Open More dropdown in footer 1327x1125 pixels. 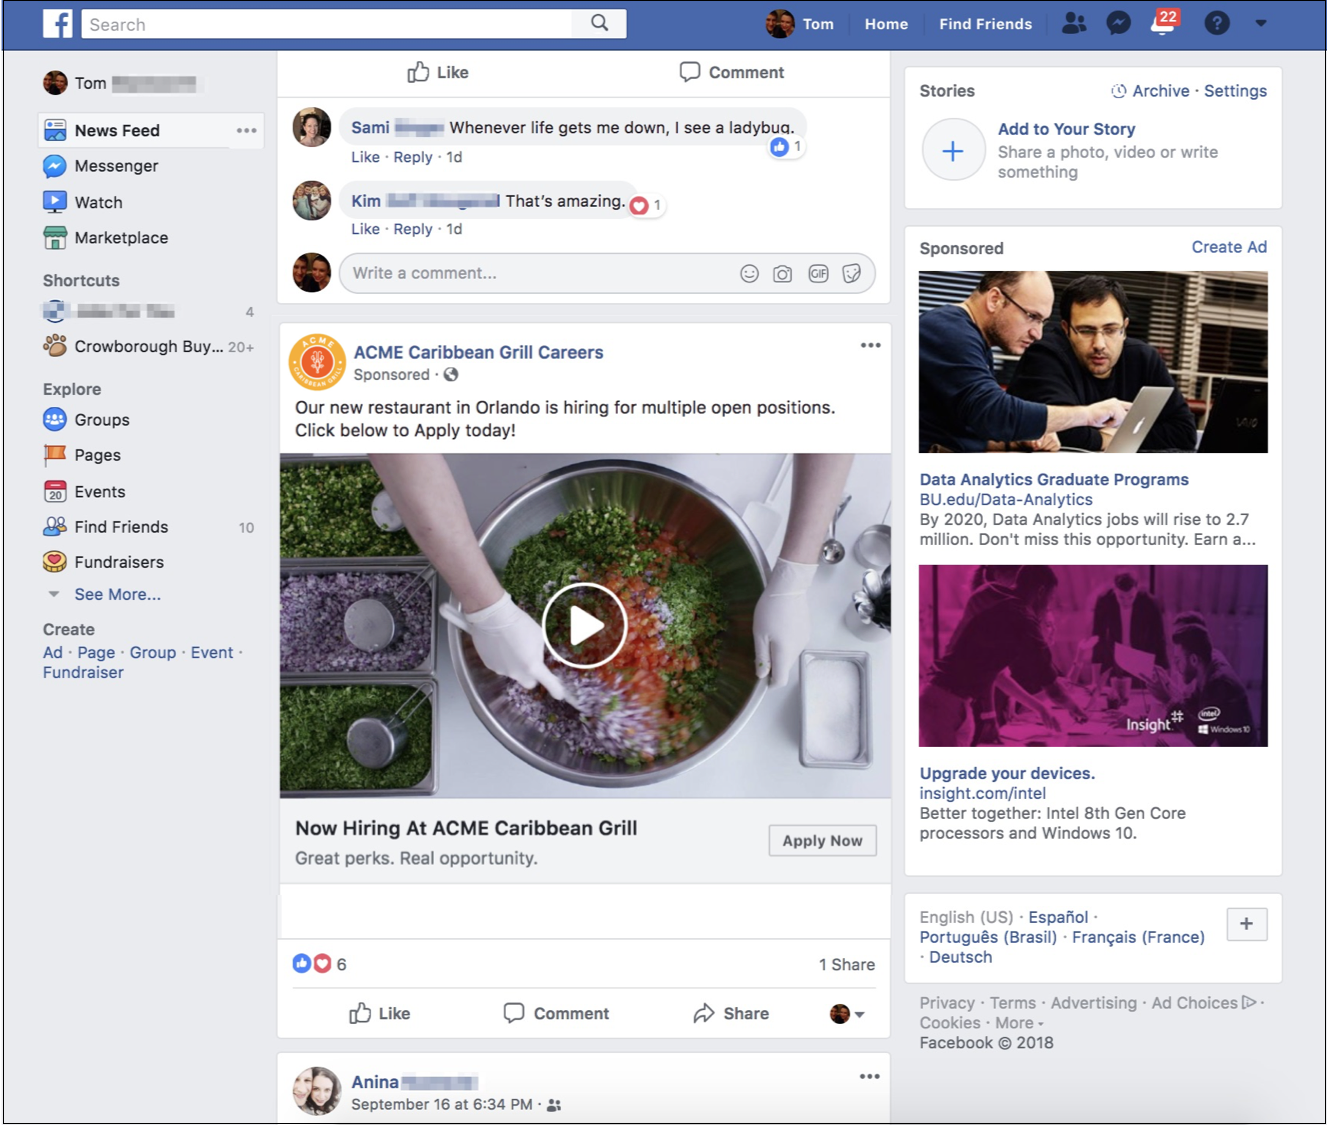1019,1023
